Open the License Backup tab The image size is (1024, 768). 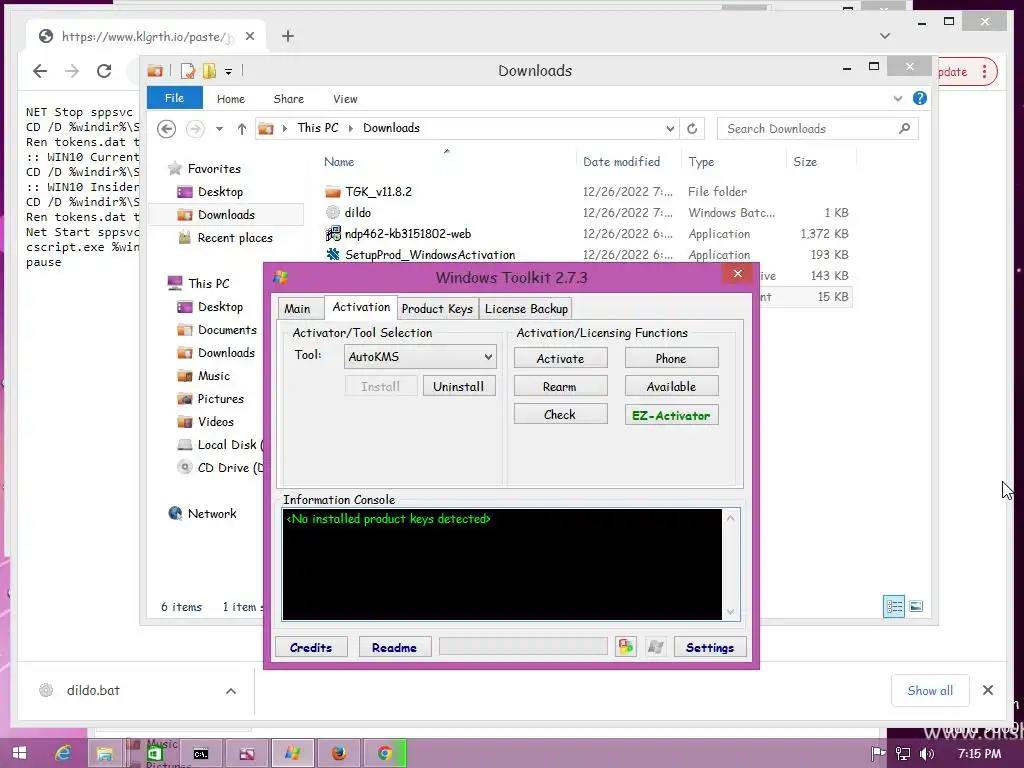[526, 308]
